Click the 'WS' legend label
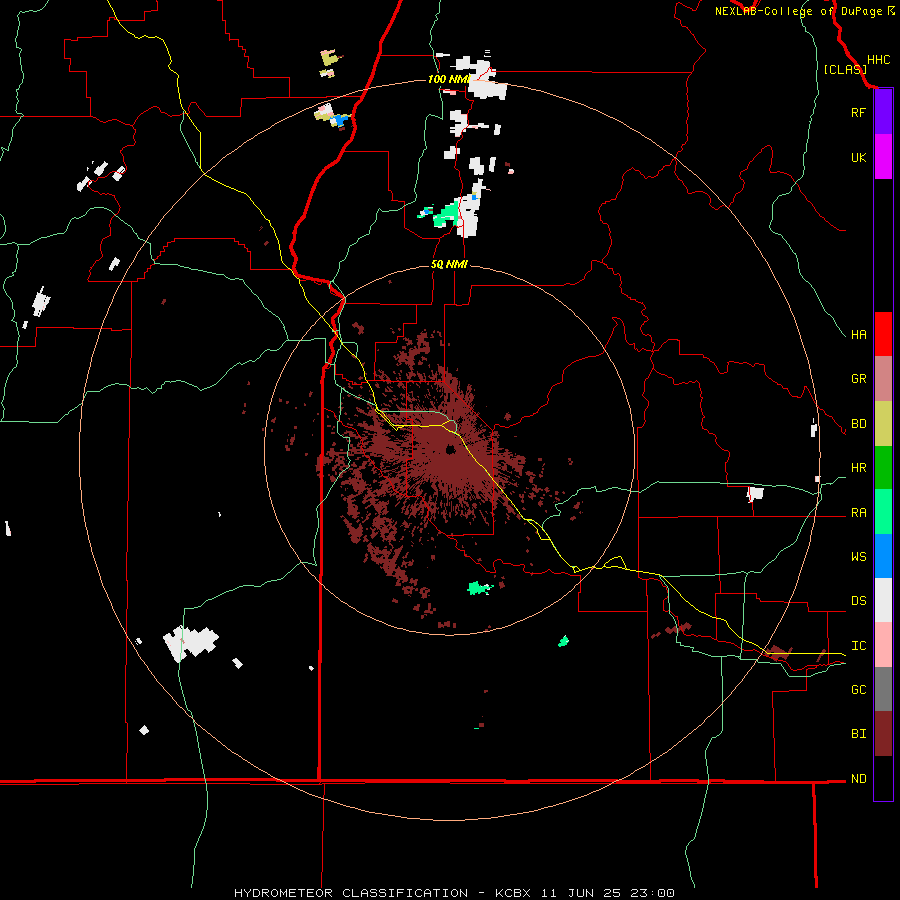Image resolution: width=900 pixels, height=900 pixels. (x=858, y=557)
